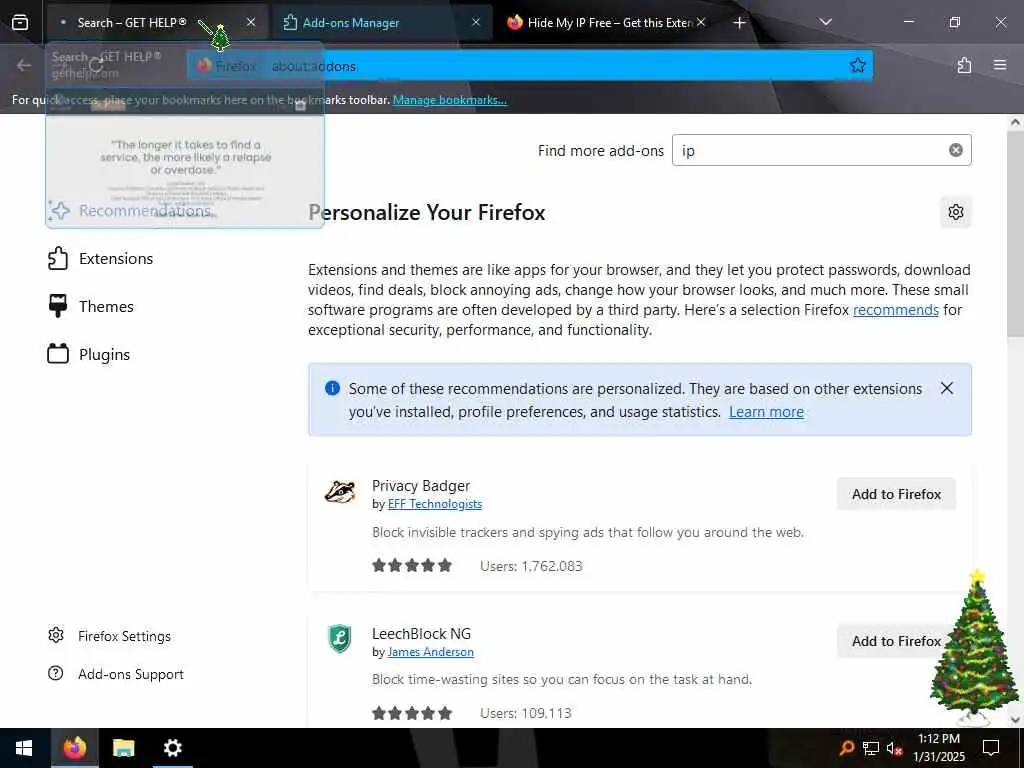Bookmark this page with the star icon
Viewport: 1024px width, 768px height.
[857, 65]
